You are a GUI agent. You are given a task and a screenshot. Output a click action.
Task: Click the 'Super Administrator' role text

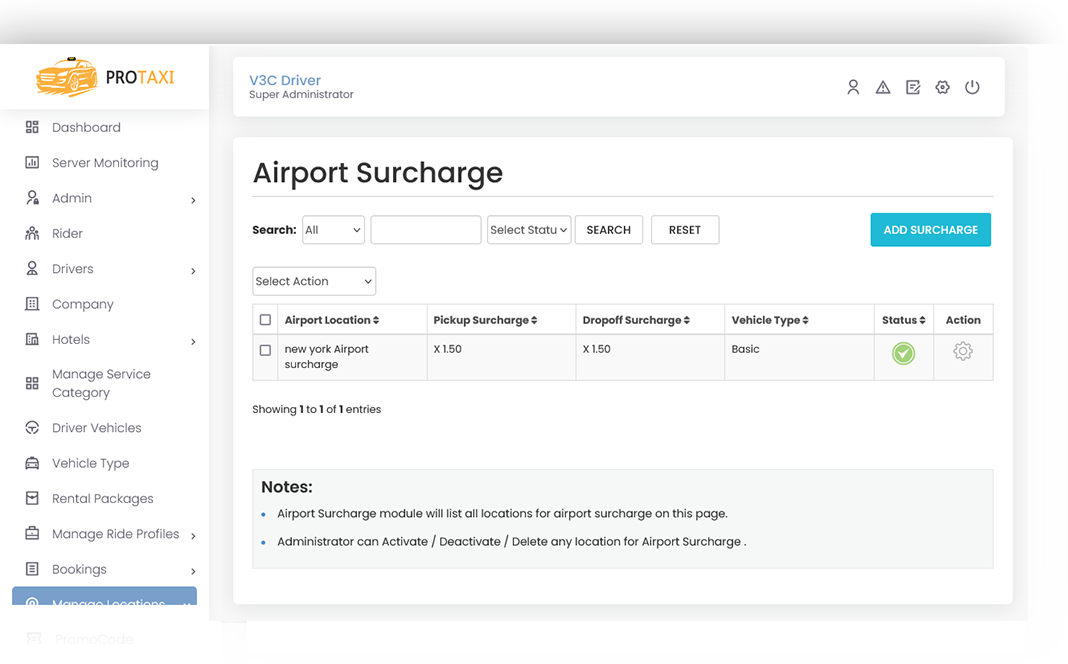(301, 95)
